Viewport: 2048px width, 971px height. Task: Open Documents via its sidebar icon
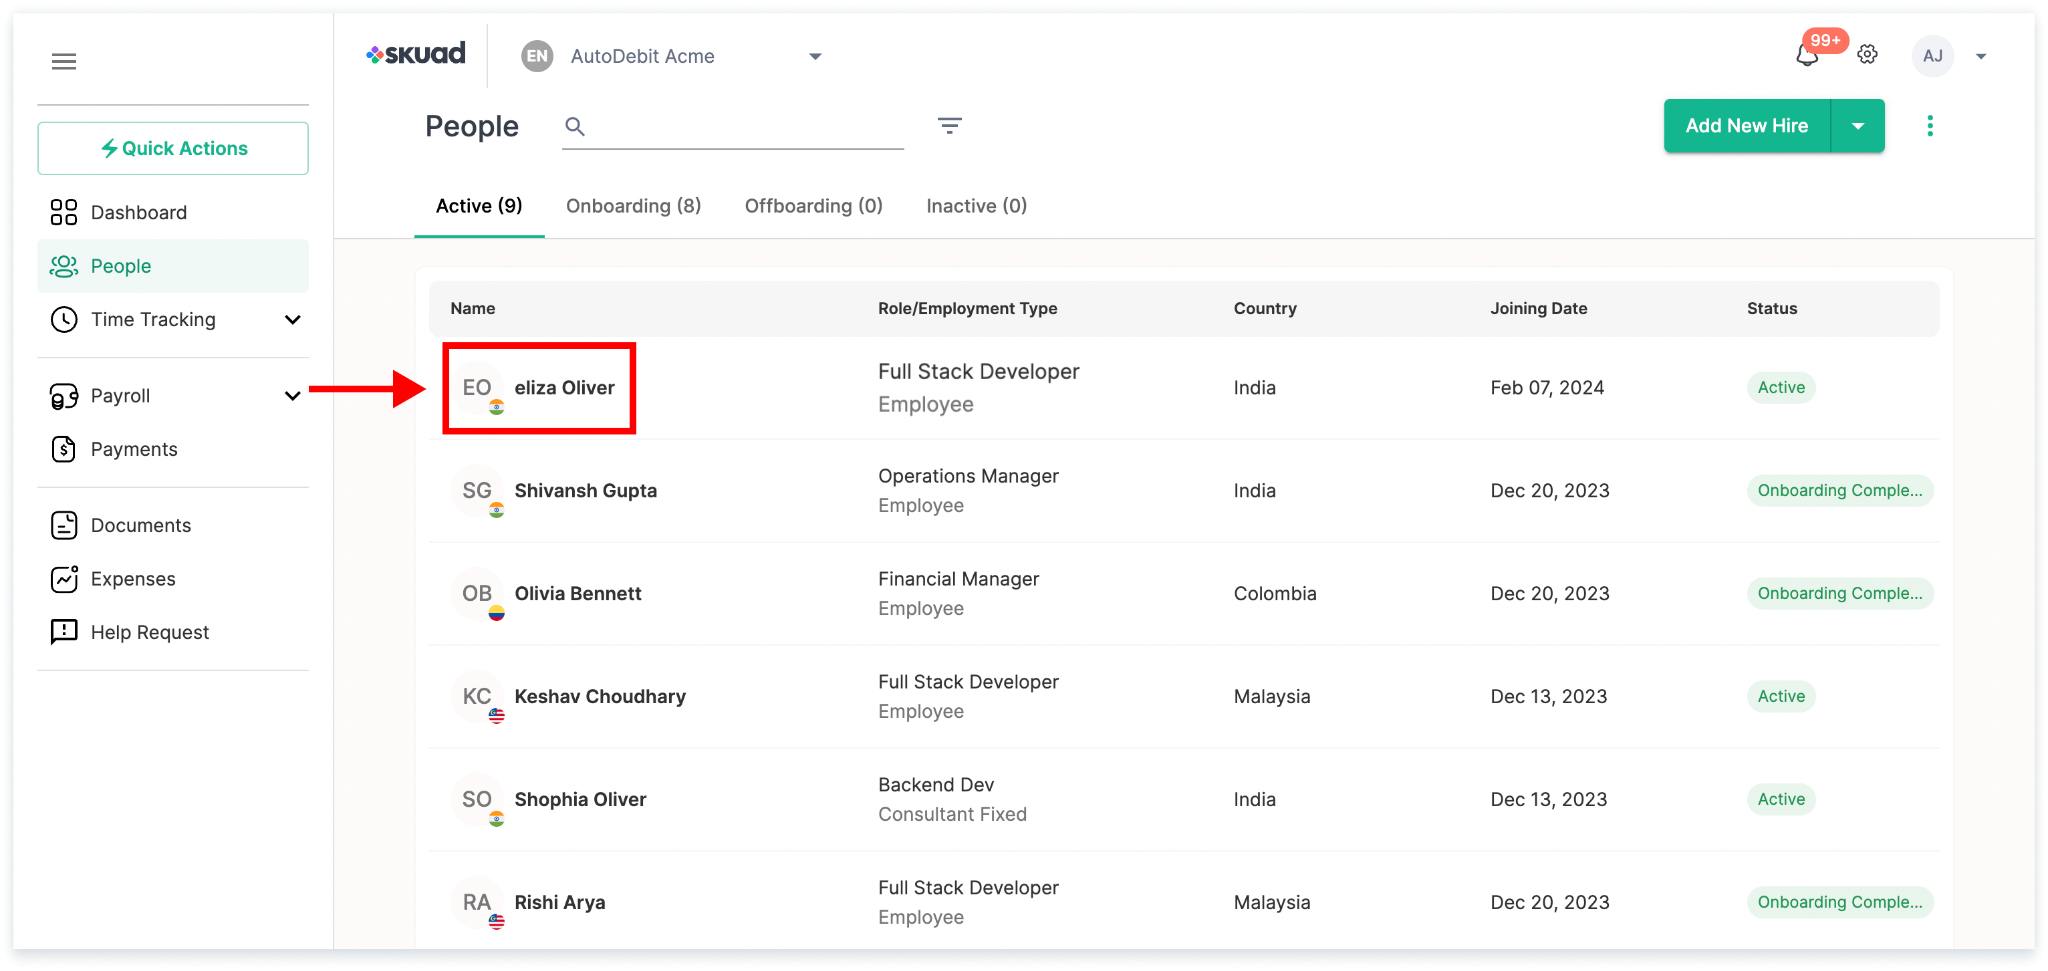tap(64, 524)
